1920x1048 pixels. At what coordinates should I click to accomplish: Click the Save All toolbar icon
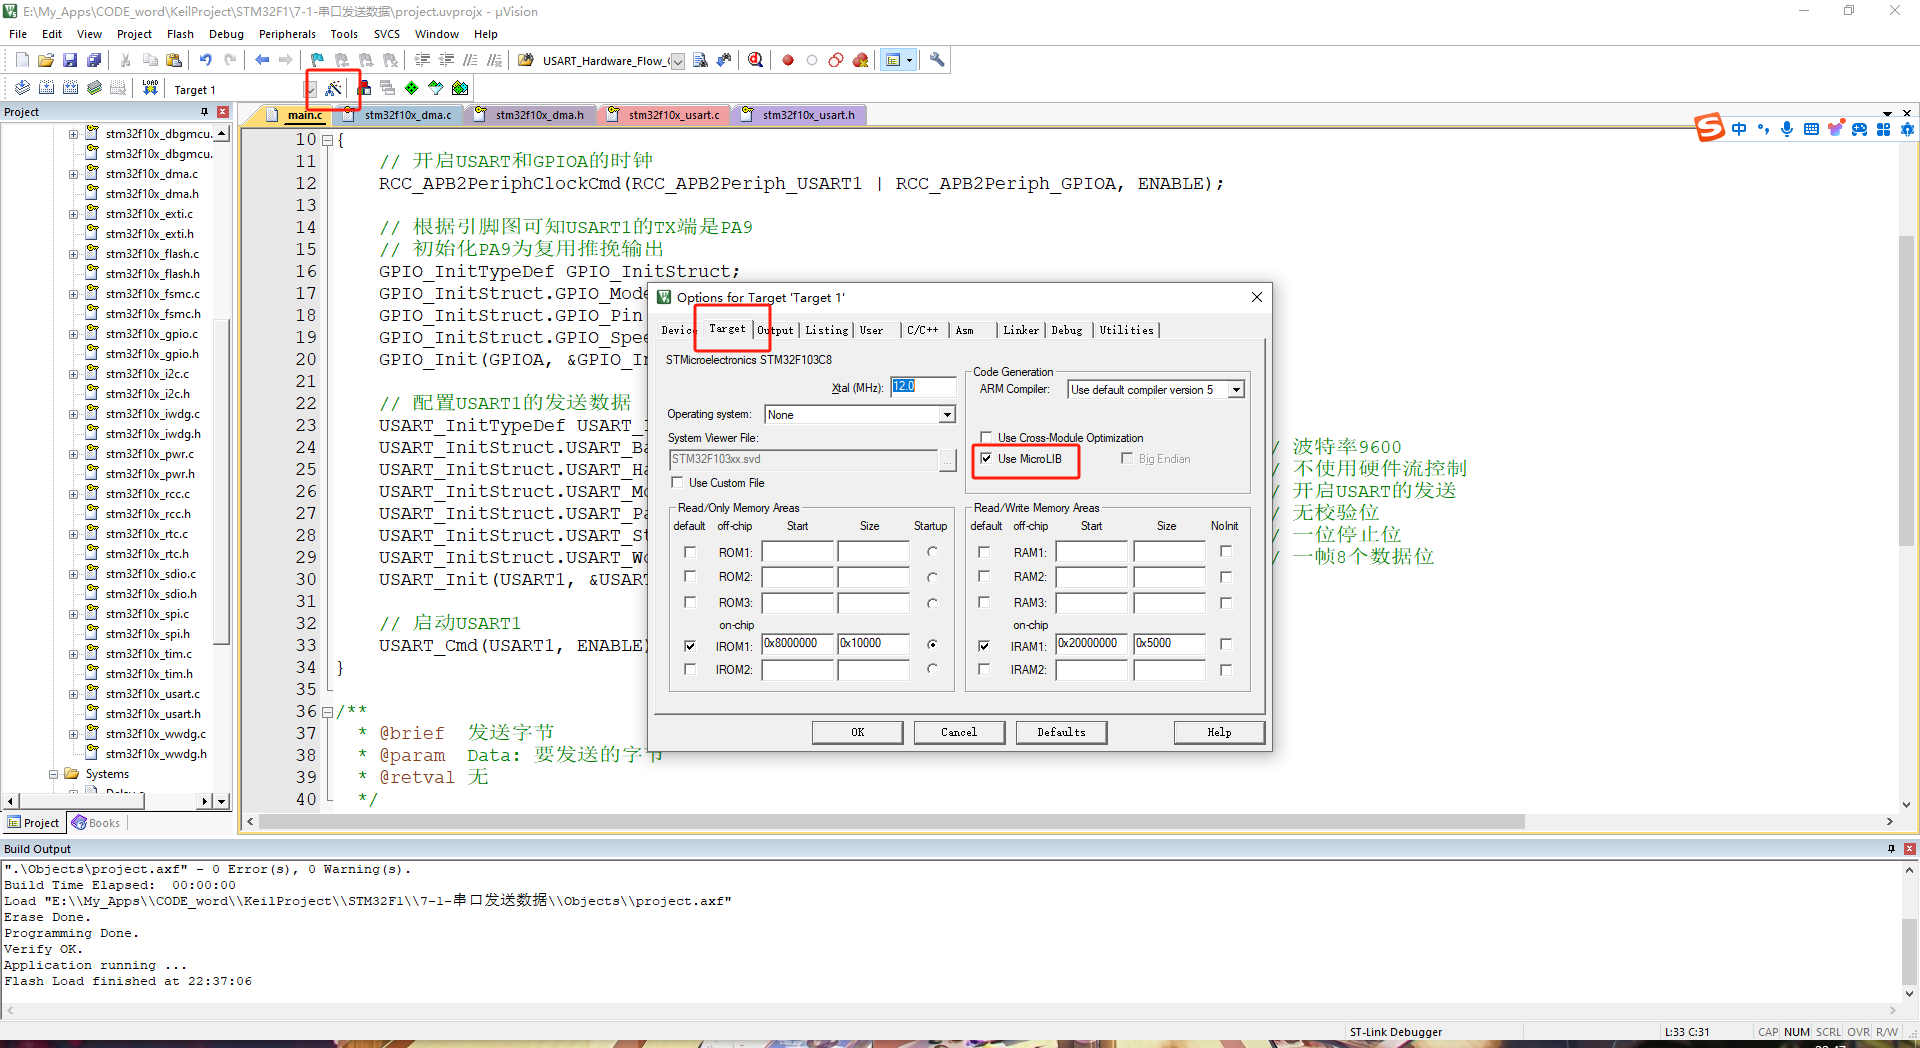point(94,60)
